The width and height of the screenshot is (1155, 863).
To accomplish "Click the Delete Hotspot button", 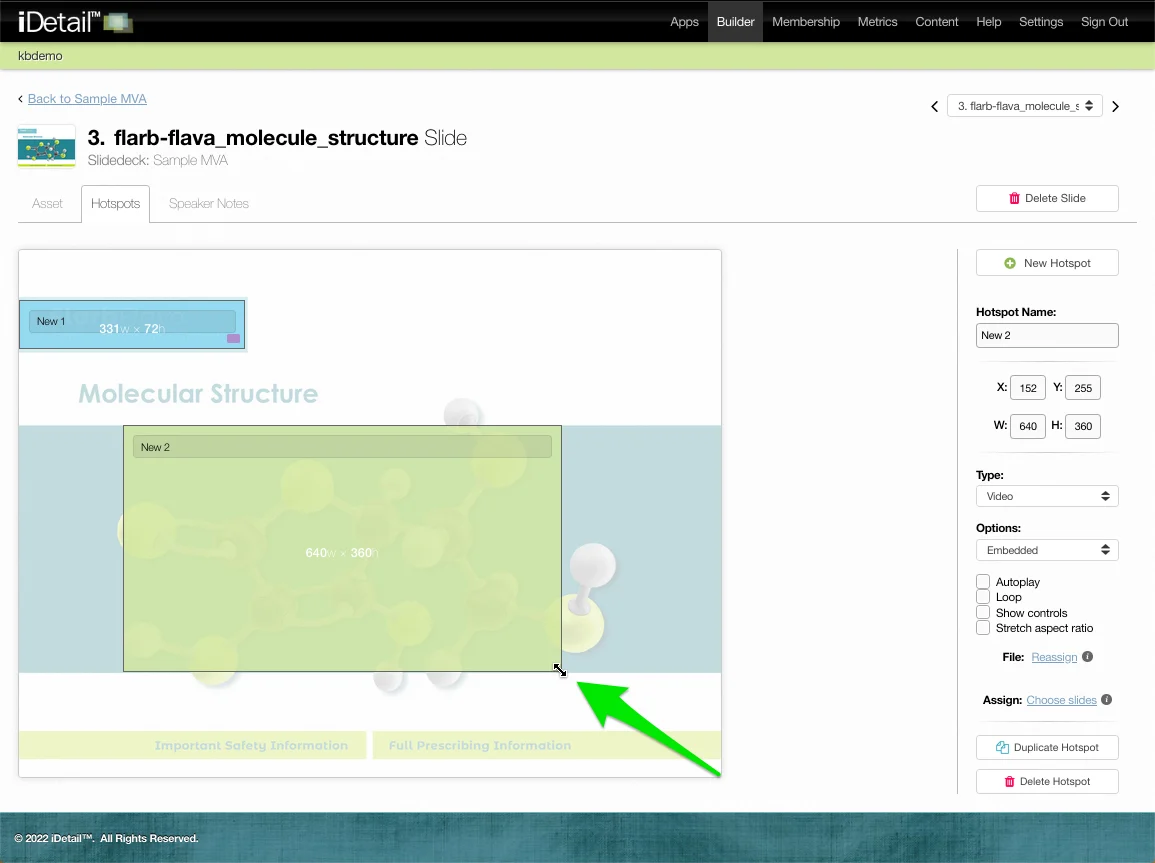I will pyautogui.click(x=1047, y=781).
